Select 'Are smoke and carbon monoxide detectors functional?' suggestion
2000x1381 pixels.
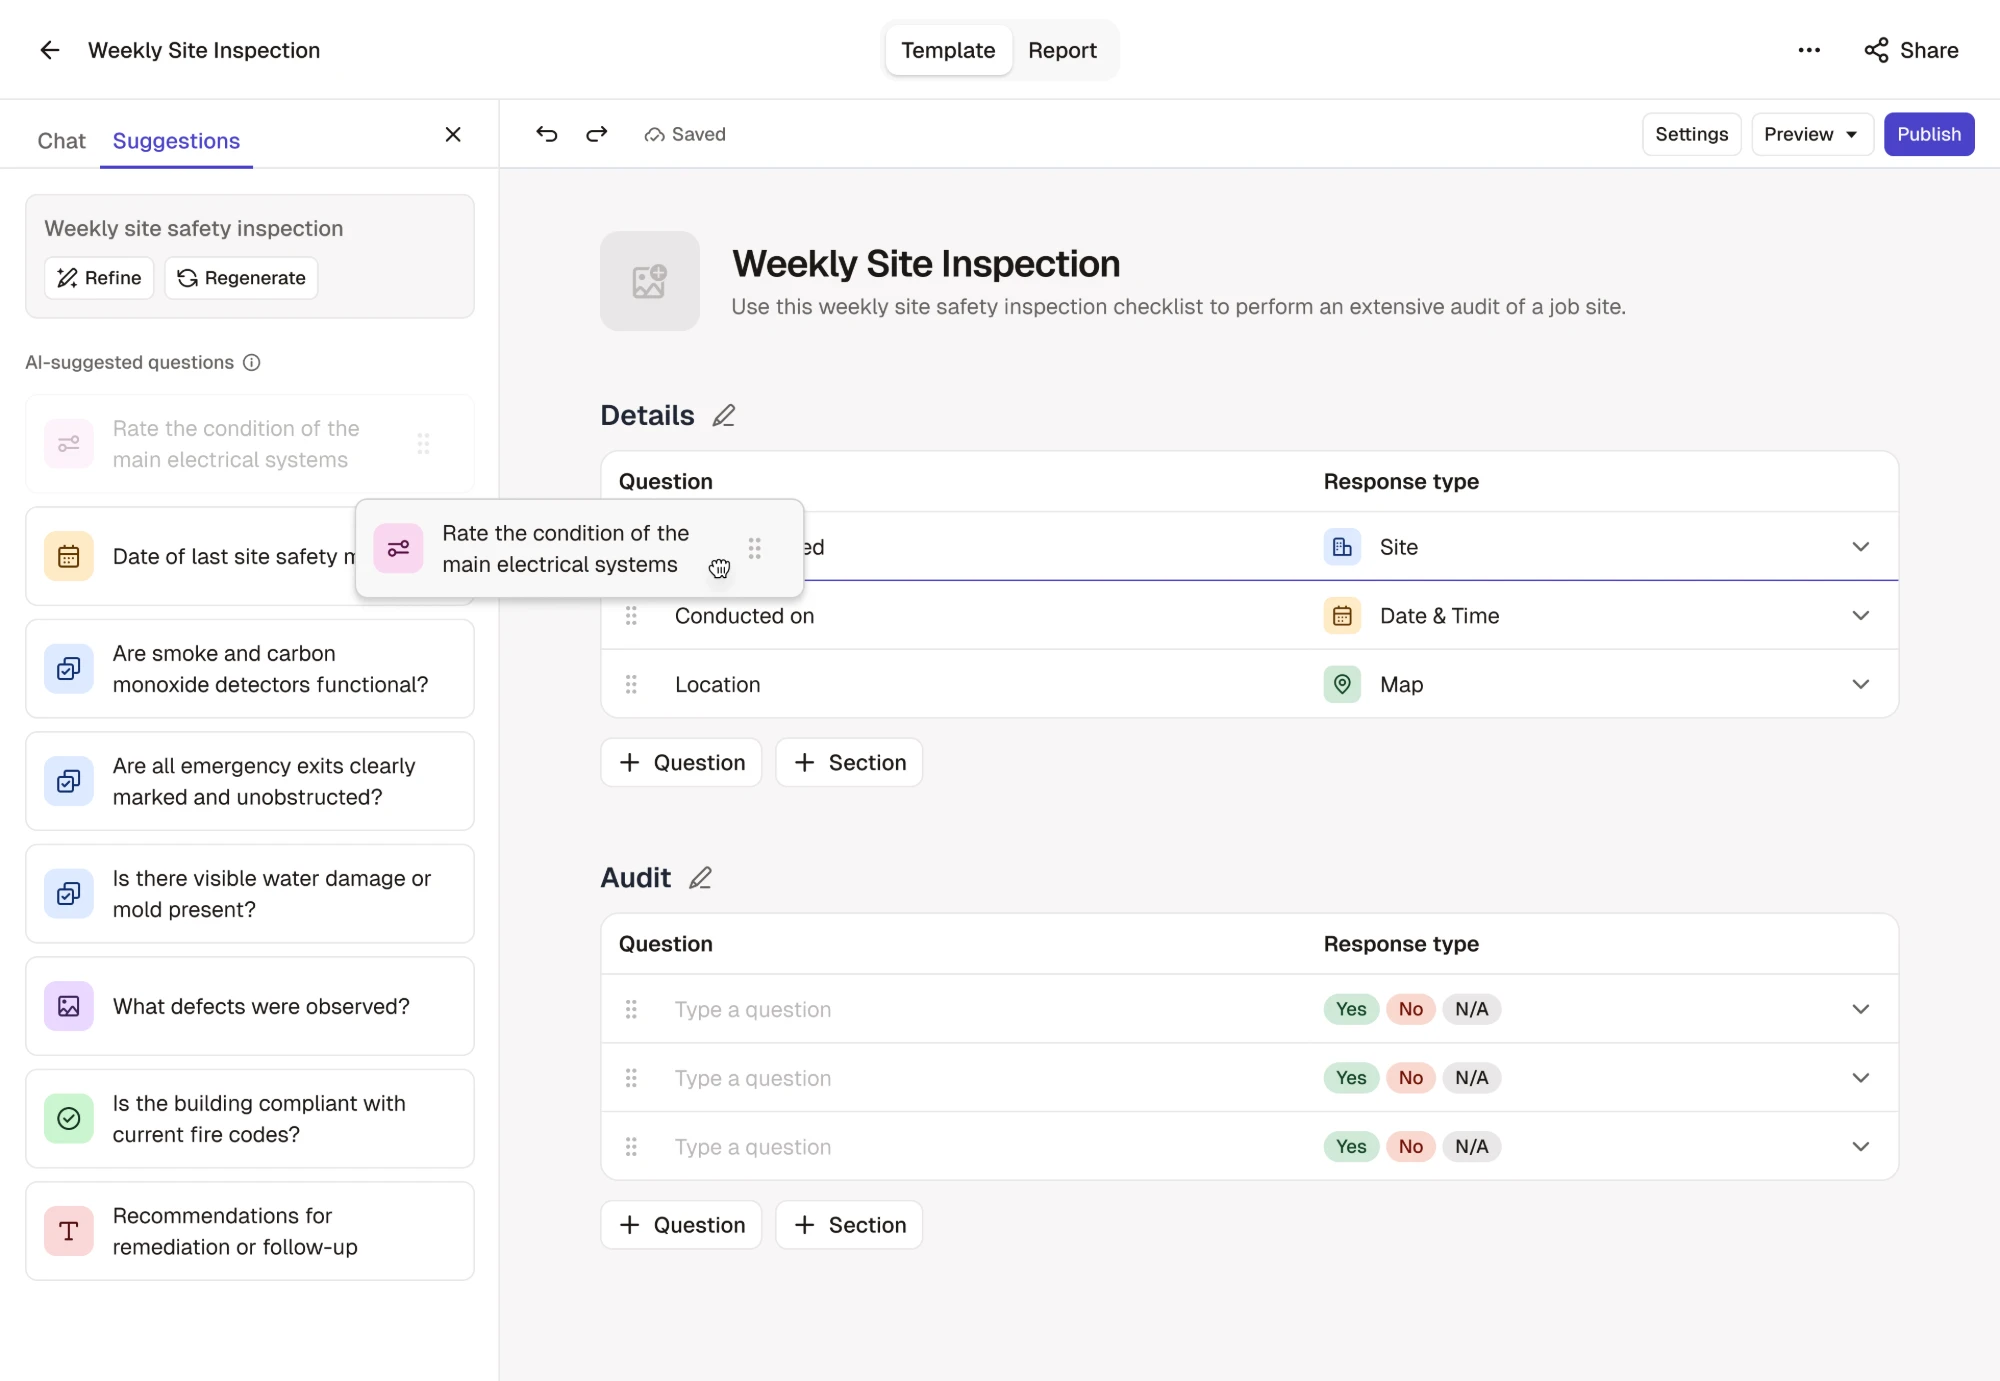[x=250, y=669]
